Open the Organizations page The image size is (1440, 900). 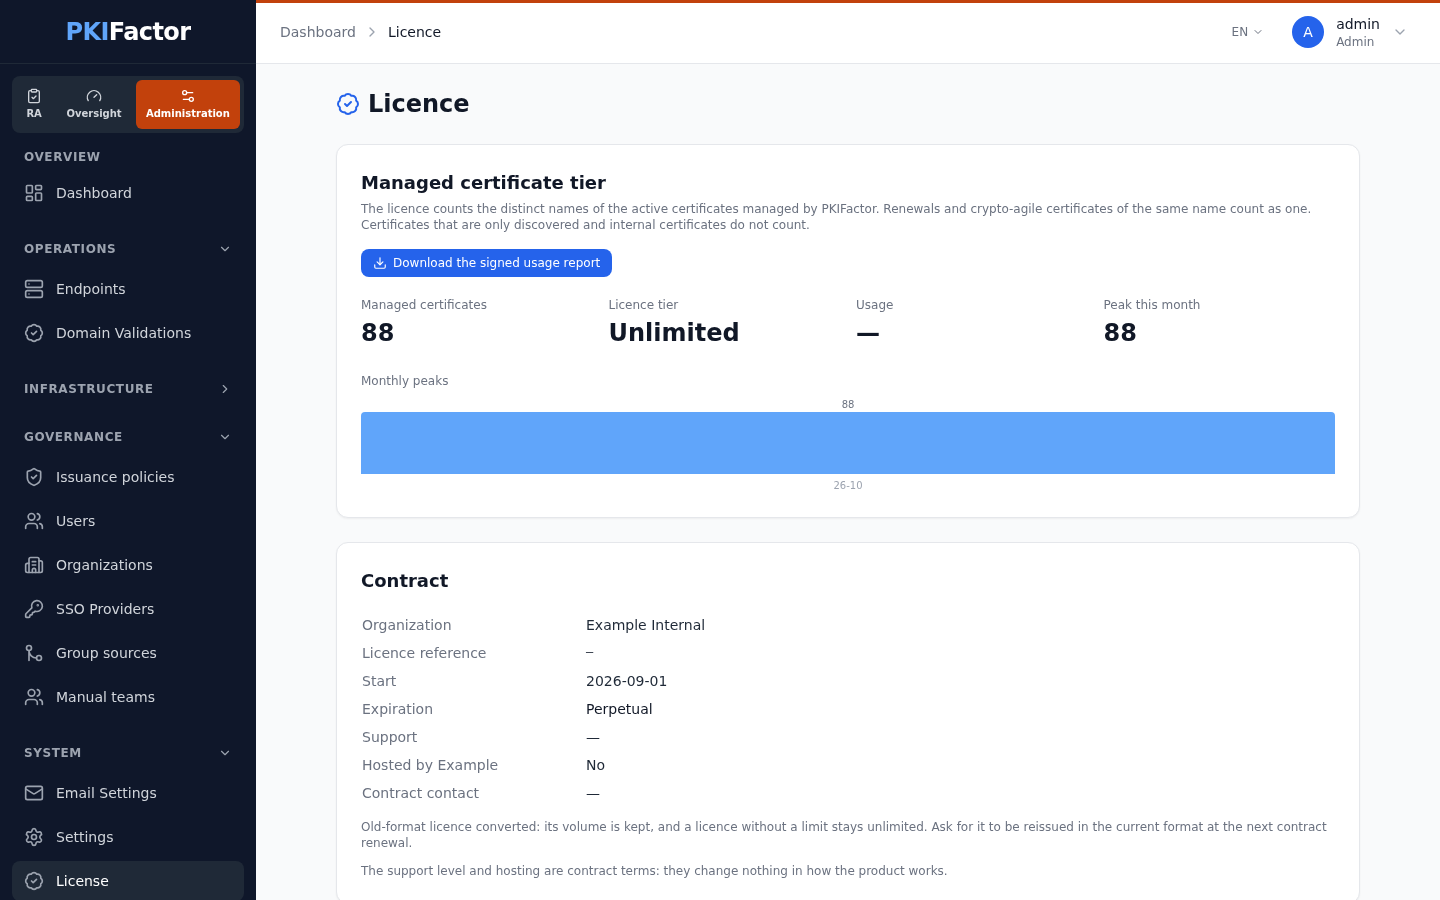[x=128, y=565]
